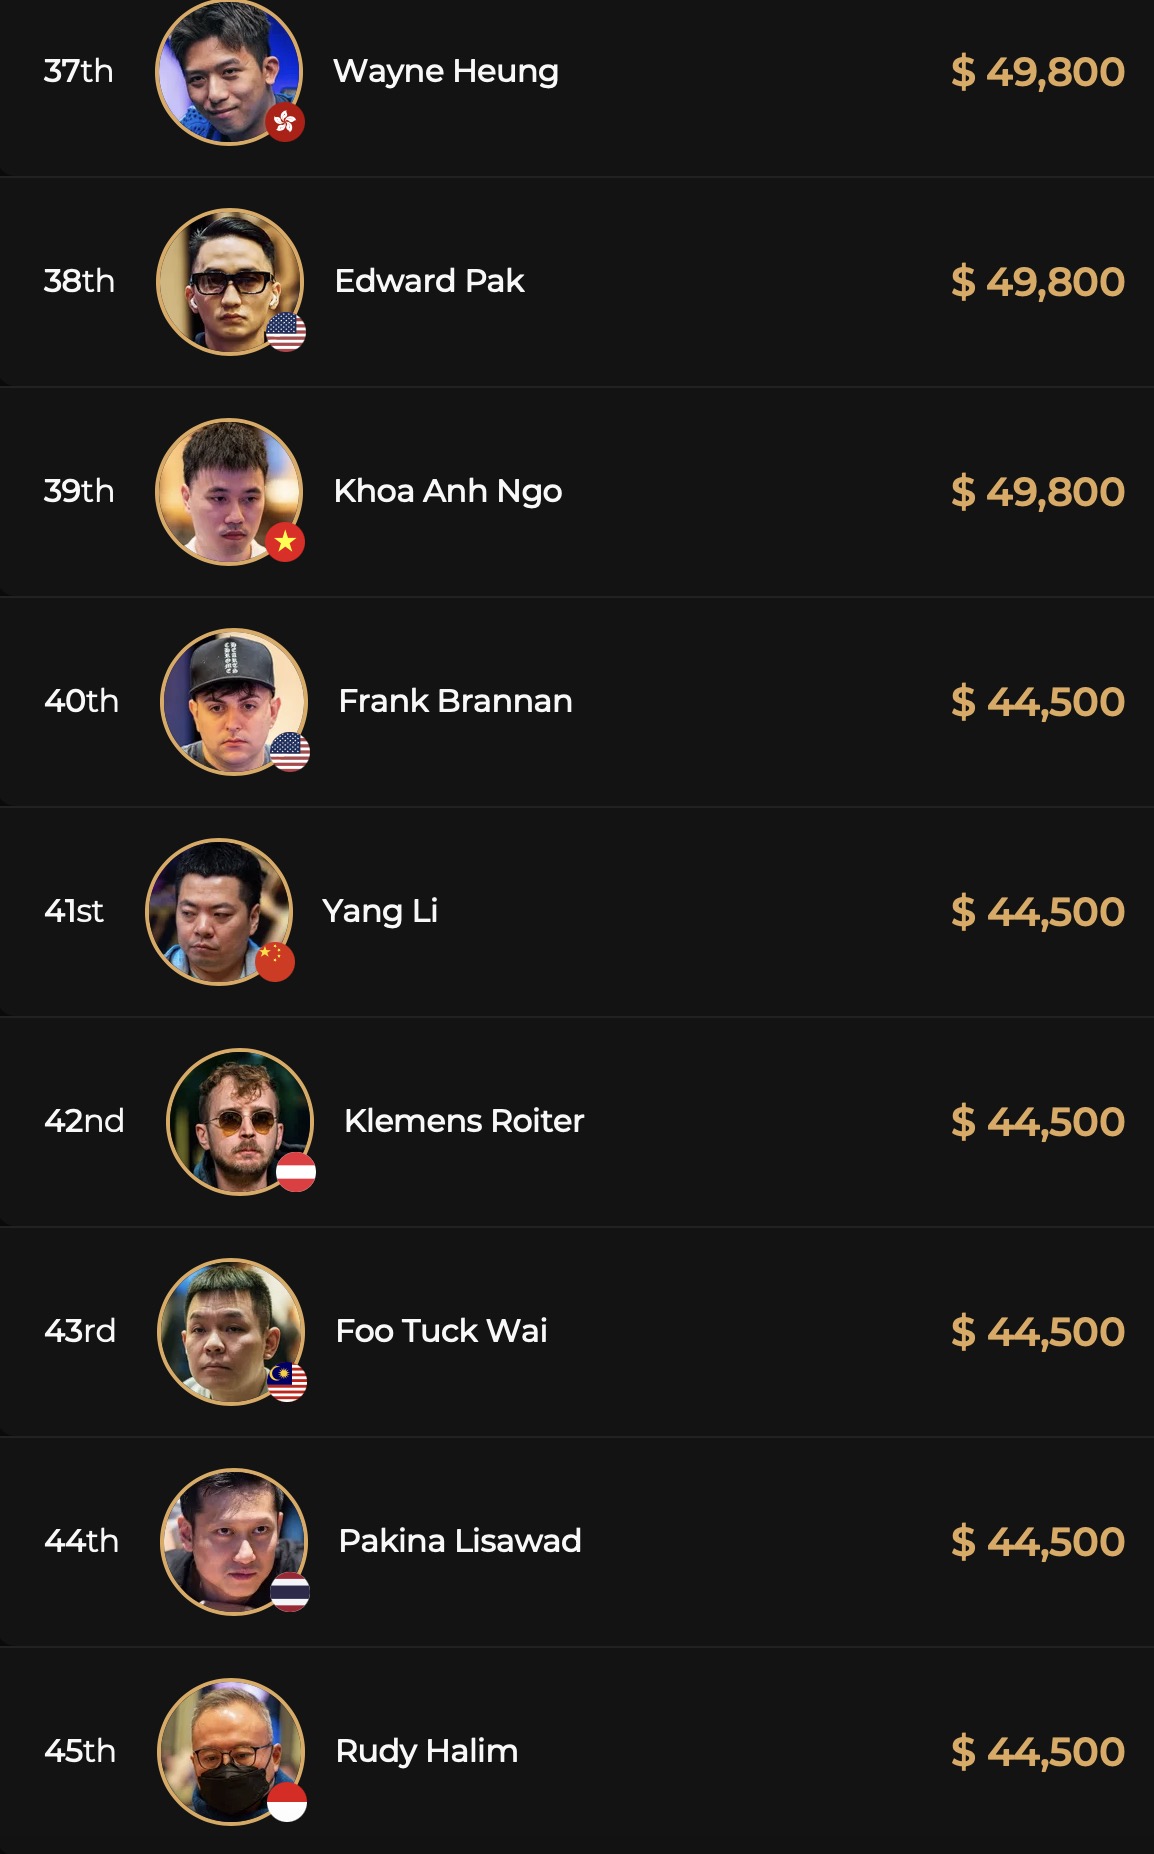Open Rudy Halim's masked profile photo
1154x1854 pixels.
[x=230, y=1751]
